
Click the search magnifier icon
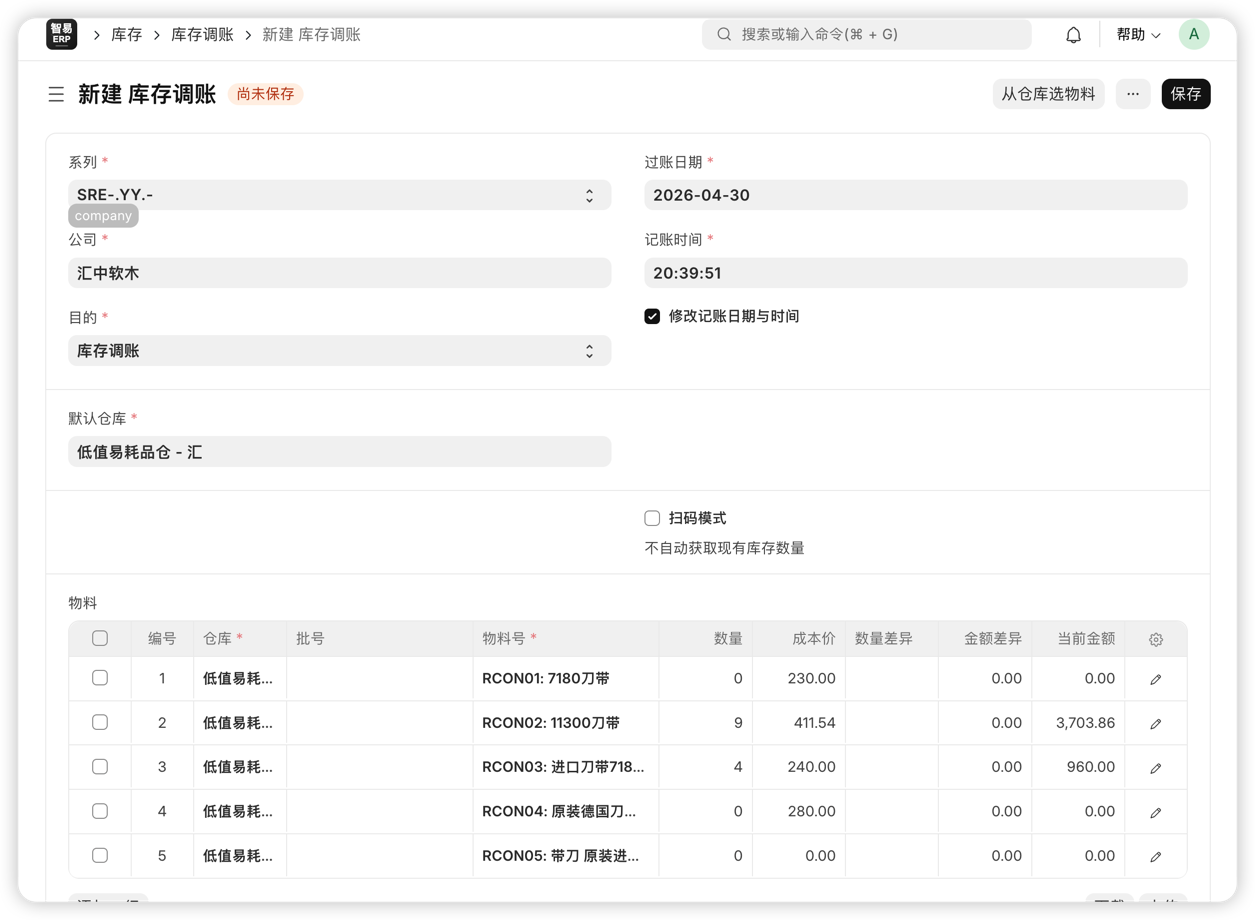click(x=724, y=34)
